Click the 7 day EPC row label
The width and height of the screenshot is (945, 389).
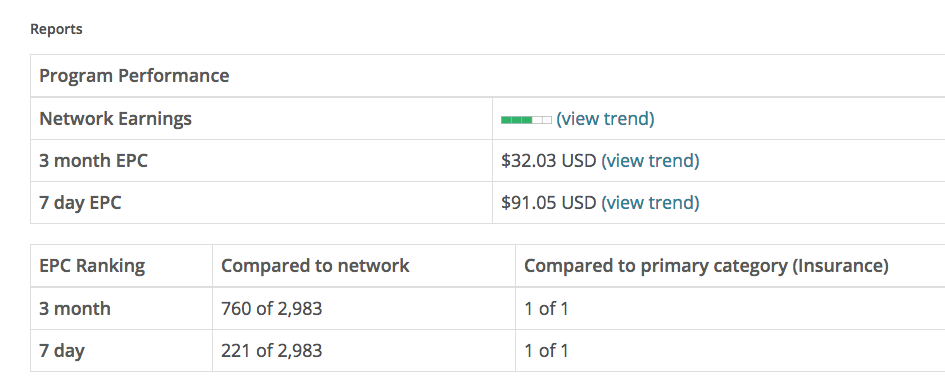click(x=80, y=203)
